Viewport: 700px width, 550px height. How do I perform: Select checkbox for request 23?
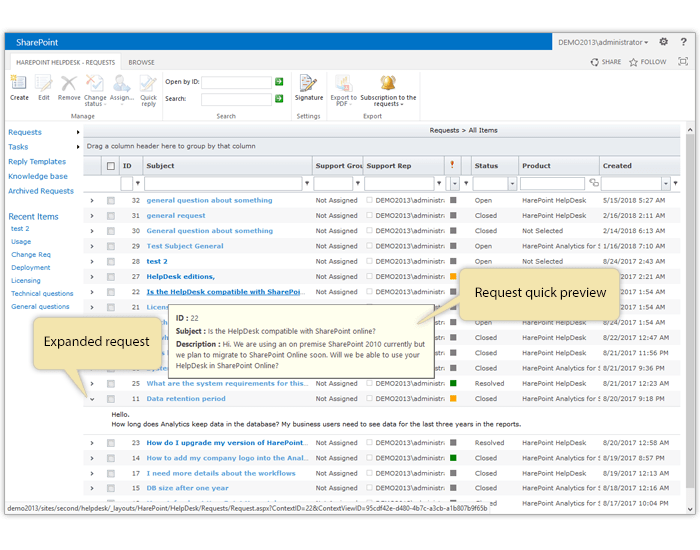coord(111,443)
